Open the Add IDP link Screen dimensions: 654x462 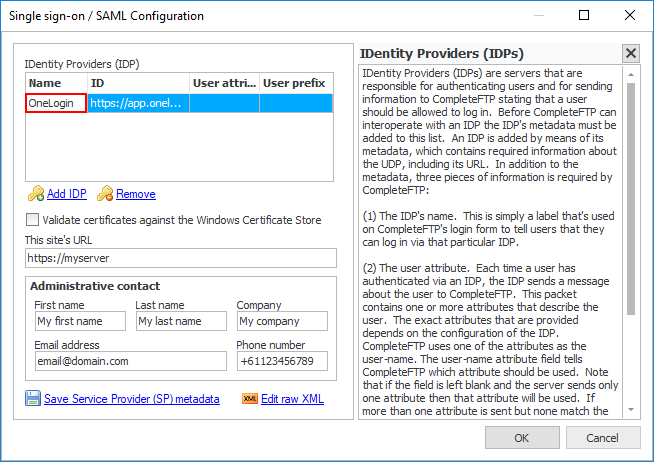click(x=66, y=194)
